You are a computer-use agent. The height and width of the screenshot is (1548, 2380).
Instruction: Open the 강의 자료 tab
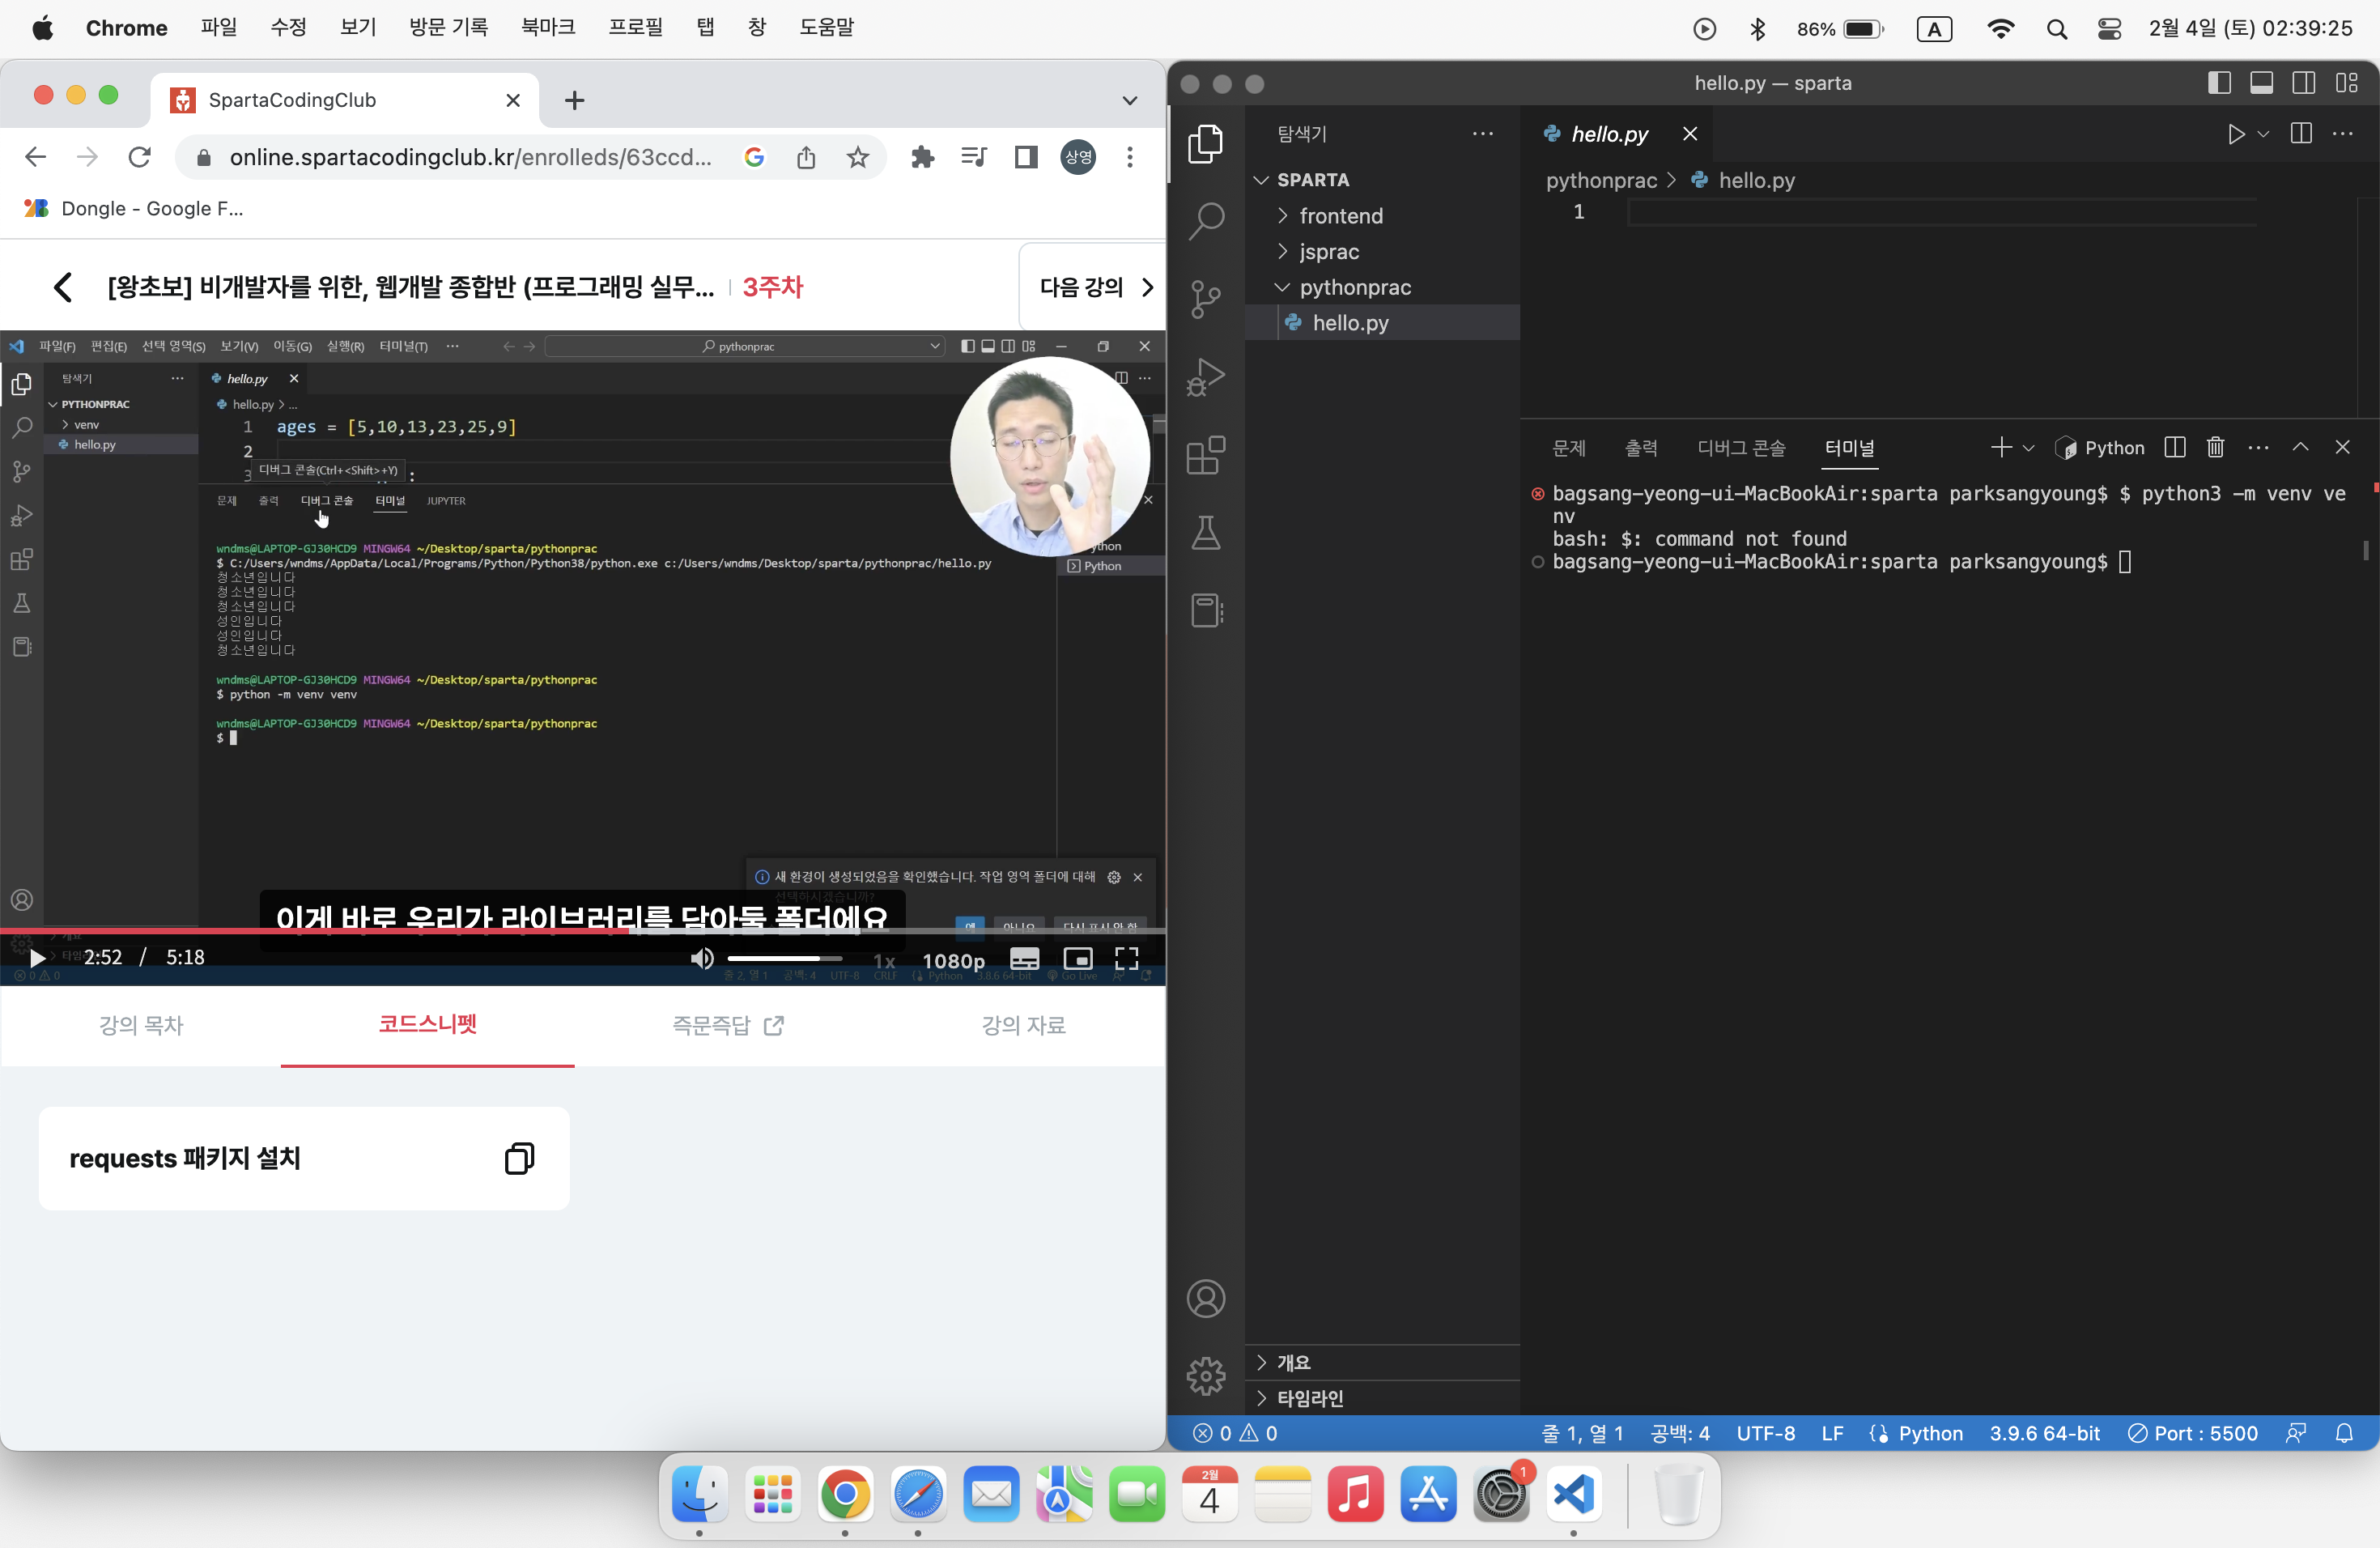click(x=1022, y=1025)
